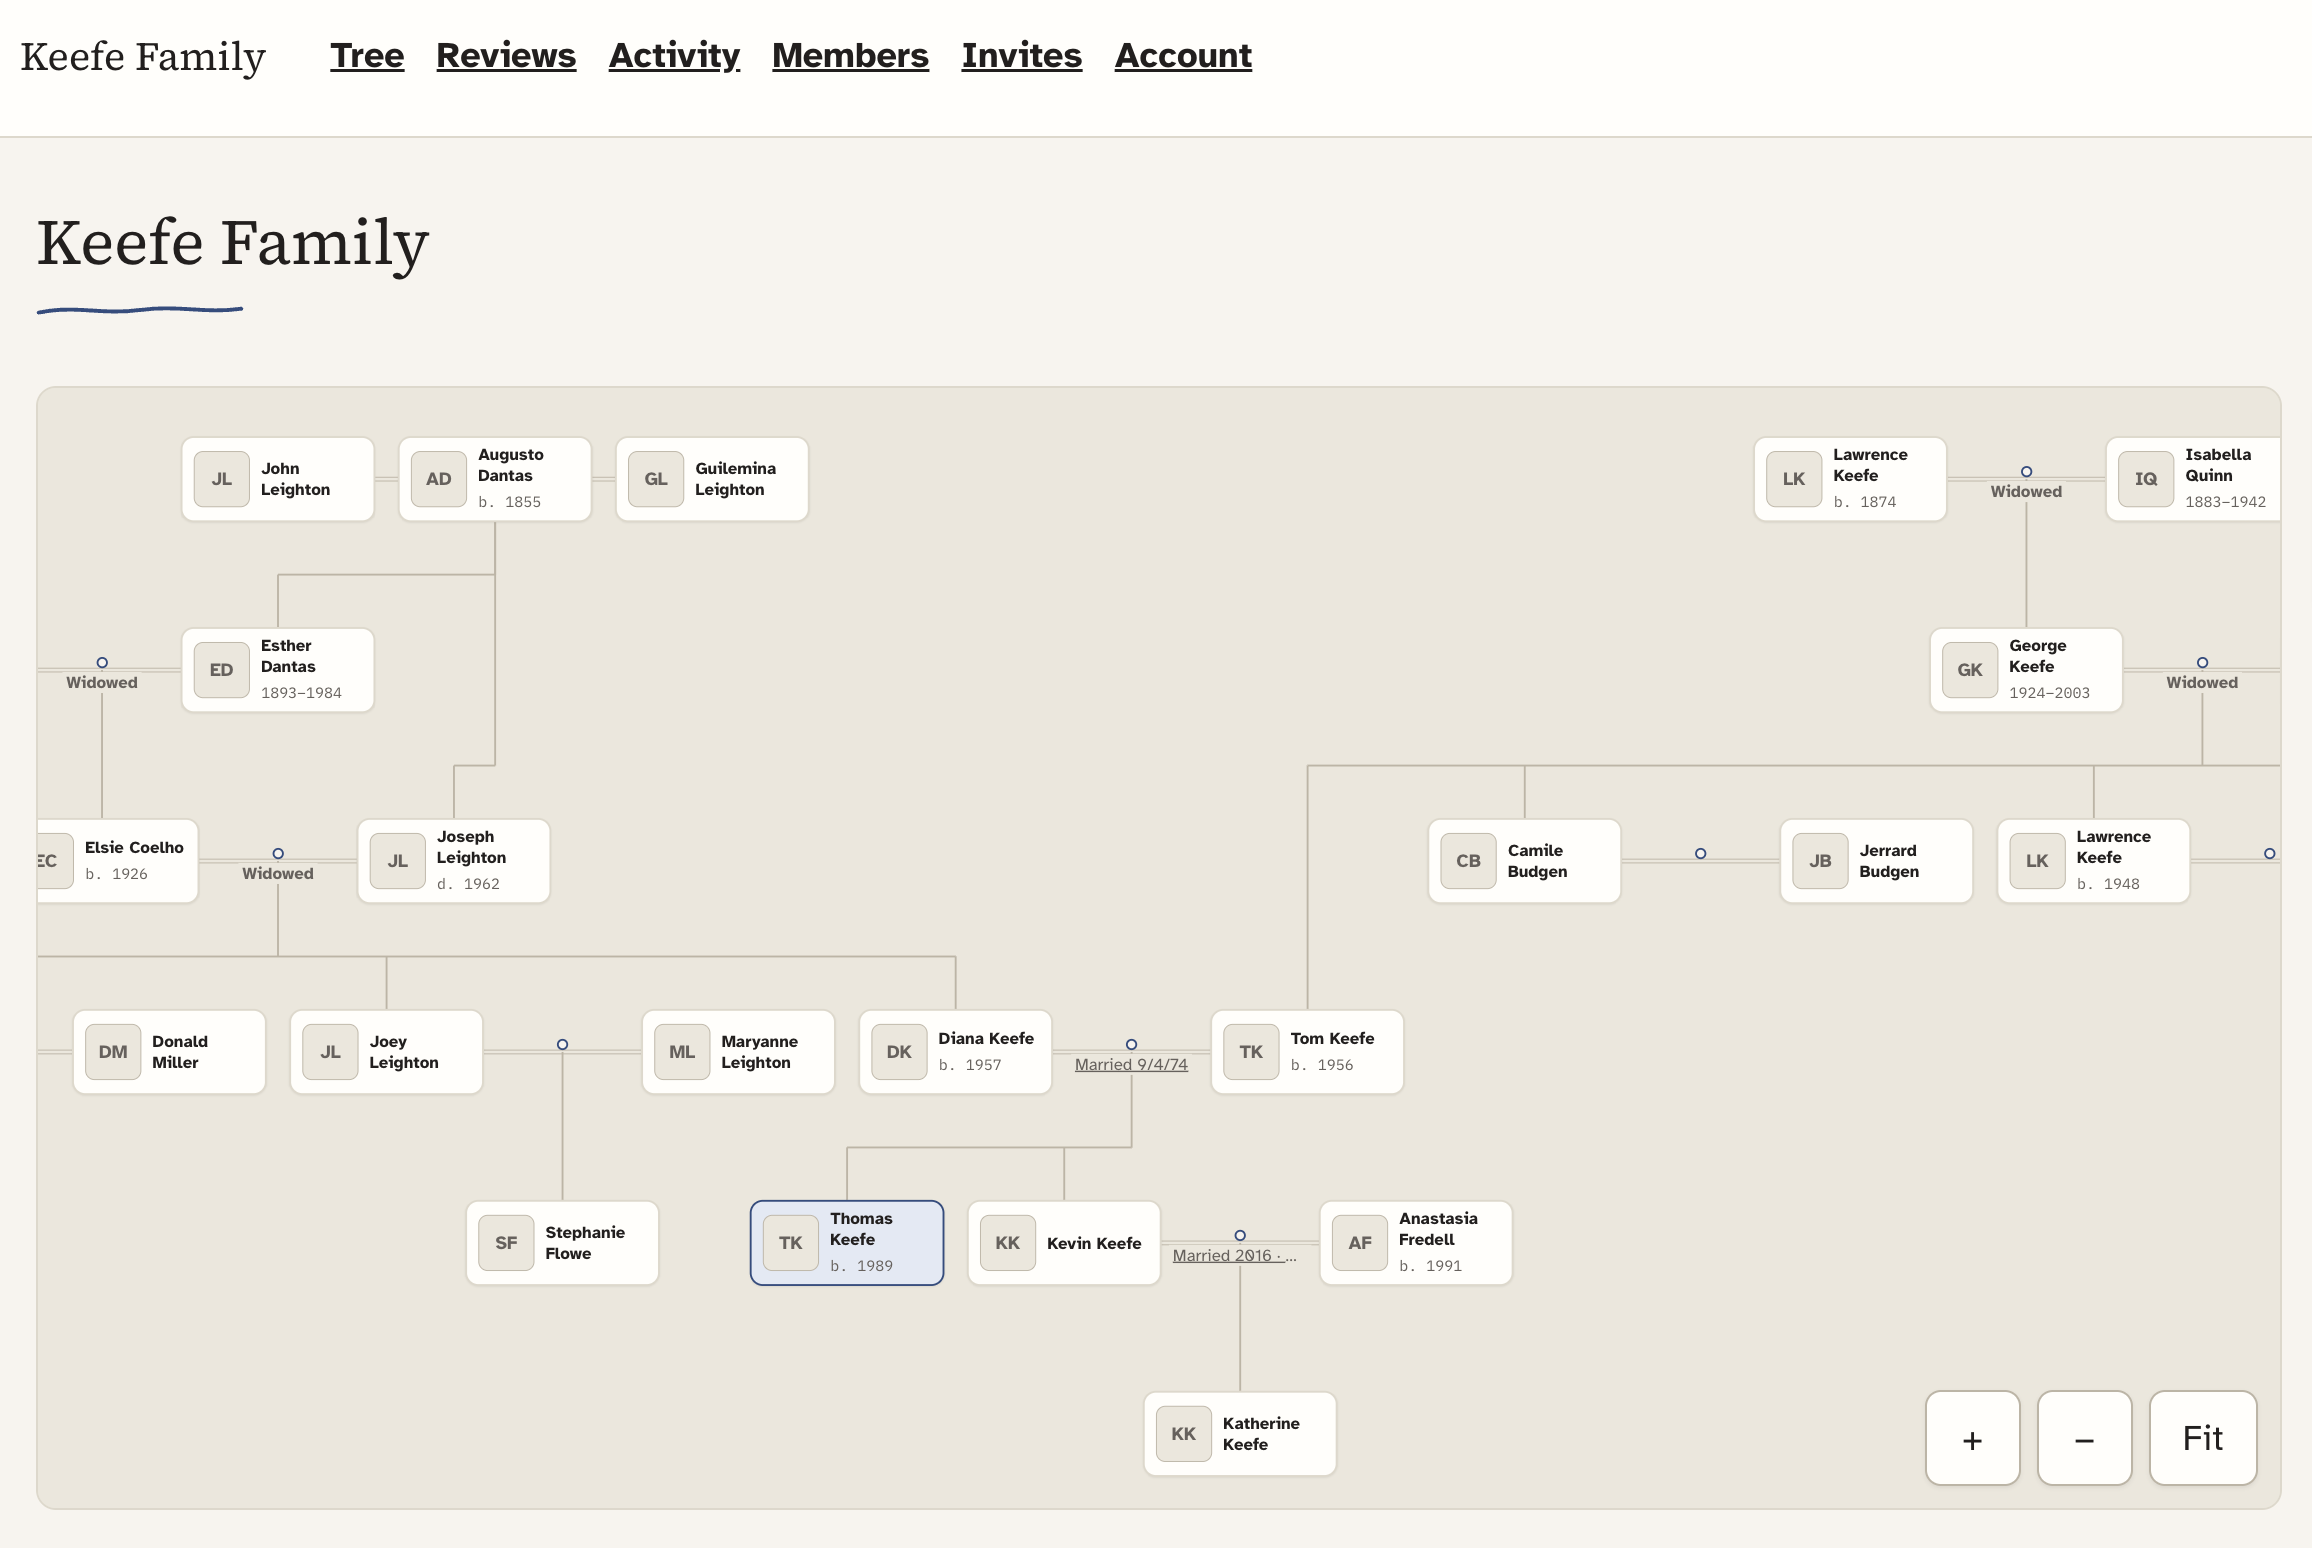Select the John Leighton card
The image size is (2312, 1548).
tap(278, 479)
